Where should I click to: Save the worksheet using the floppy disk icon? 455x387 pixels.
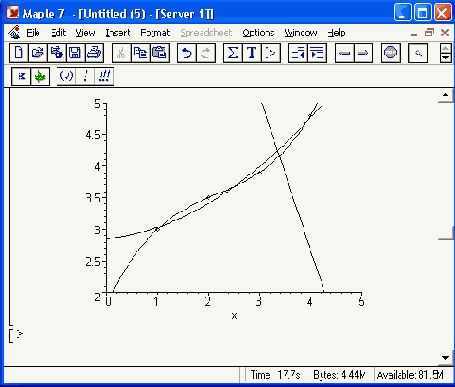coord(75,53)
